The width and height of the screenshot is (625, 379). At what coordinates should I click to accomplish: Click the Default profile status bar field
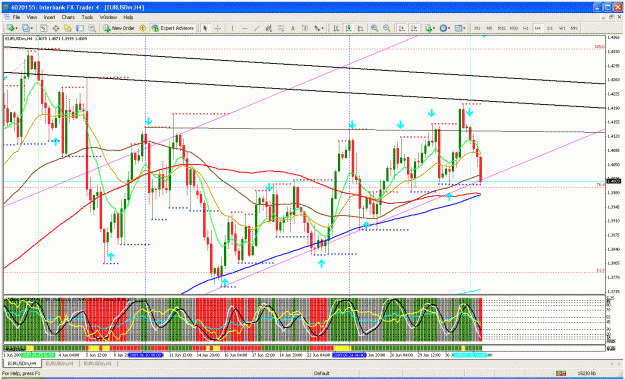[321, 373]
